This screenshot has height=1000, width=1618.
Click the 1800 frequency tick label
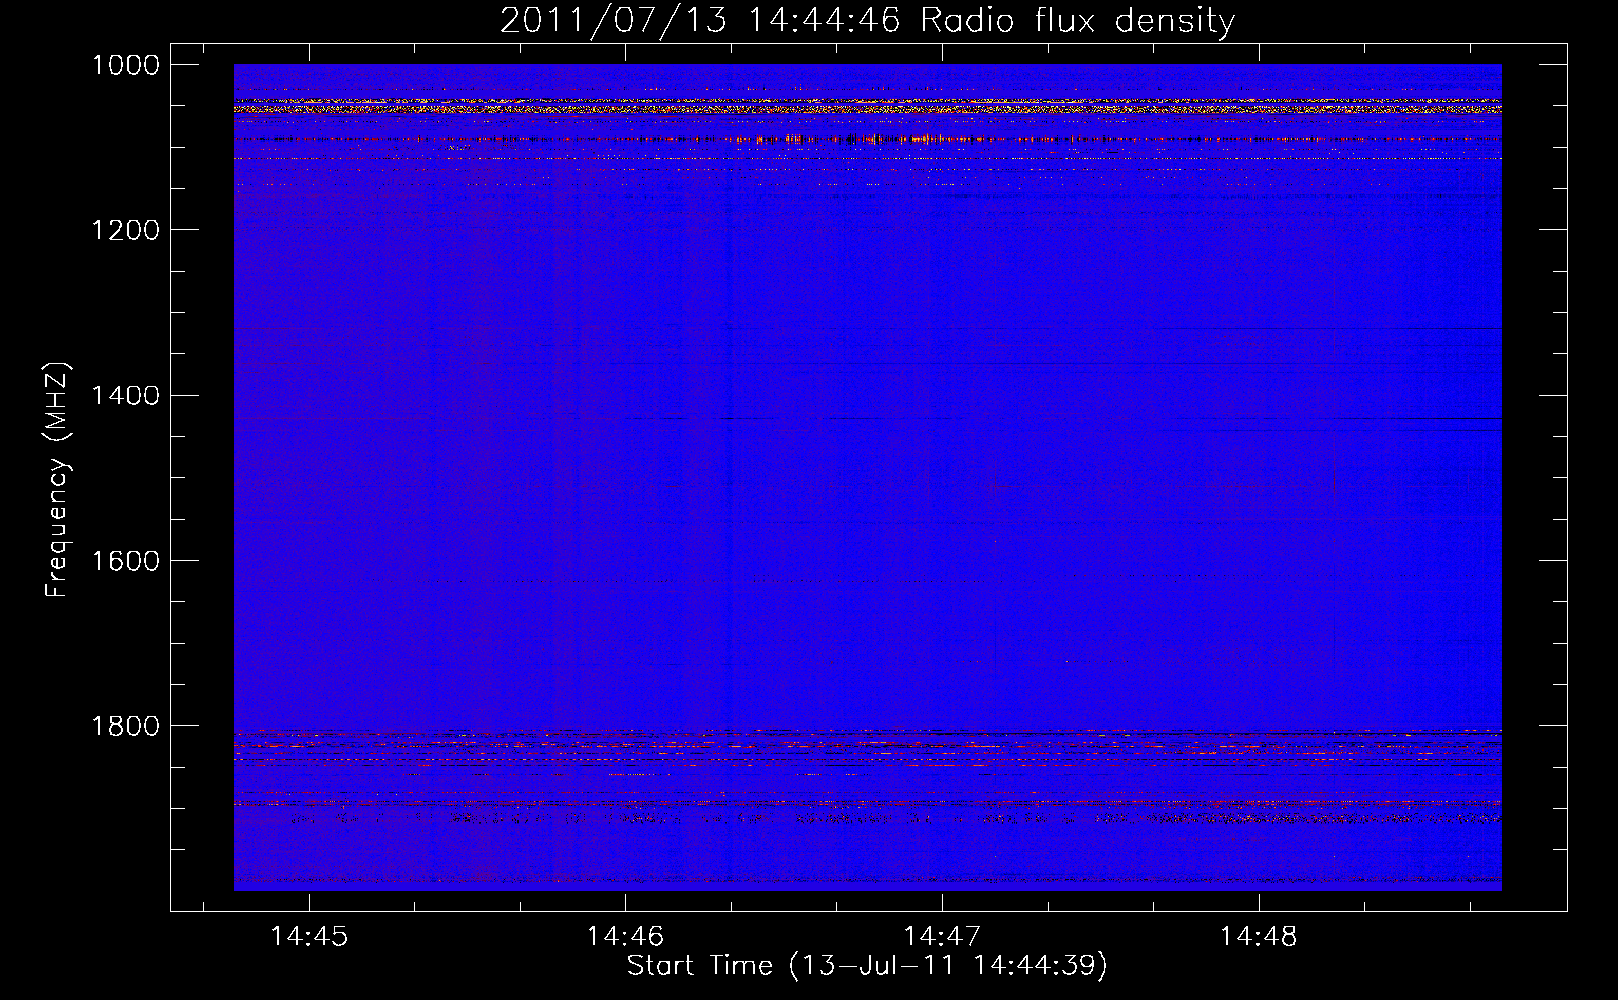point(125,725)
